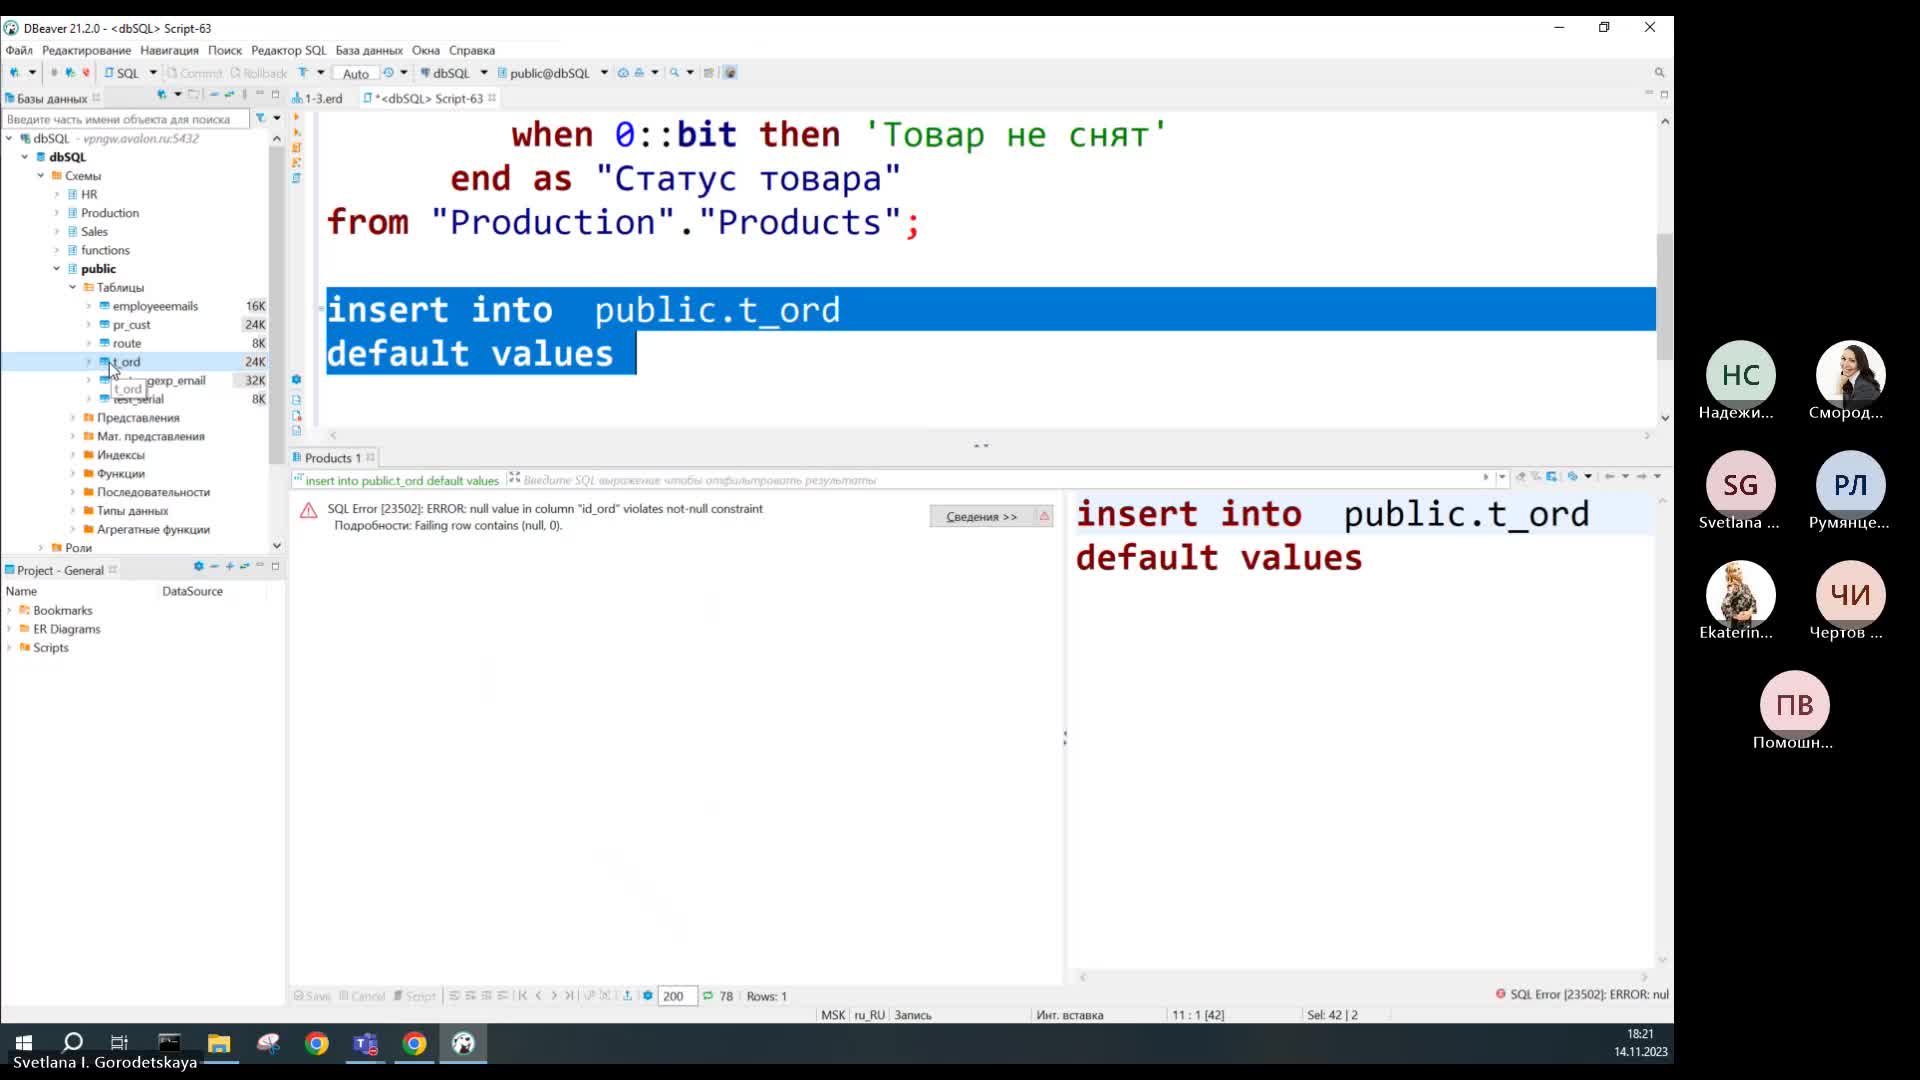Click the transaction log clock icon
1920x1080 pixels.
click(x=388, y=73)
